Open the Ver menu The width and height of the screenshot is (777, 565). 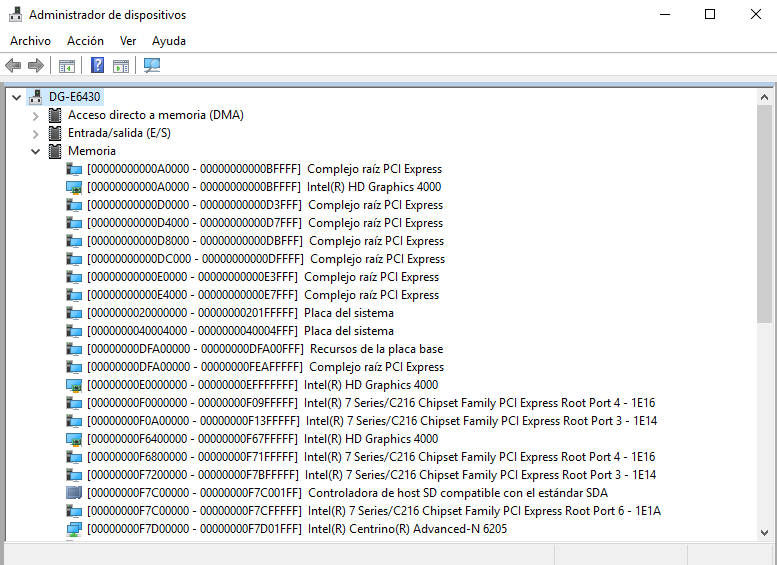pos(128,41)
